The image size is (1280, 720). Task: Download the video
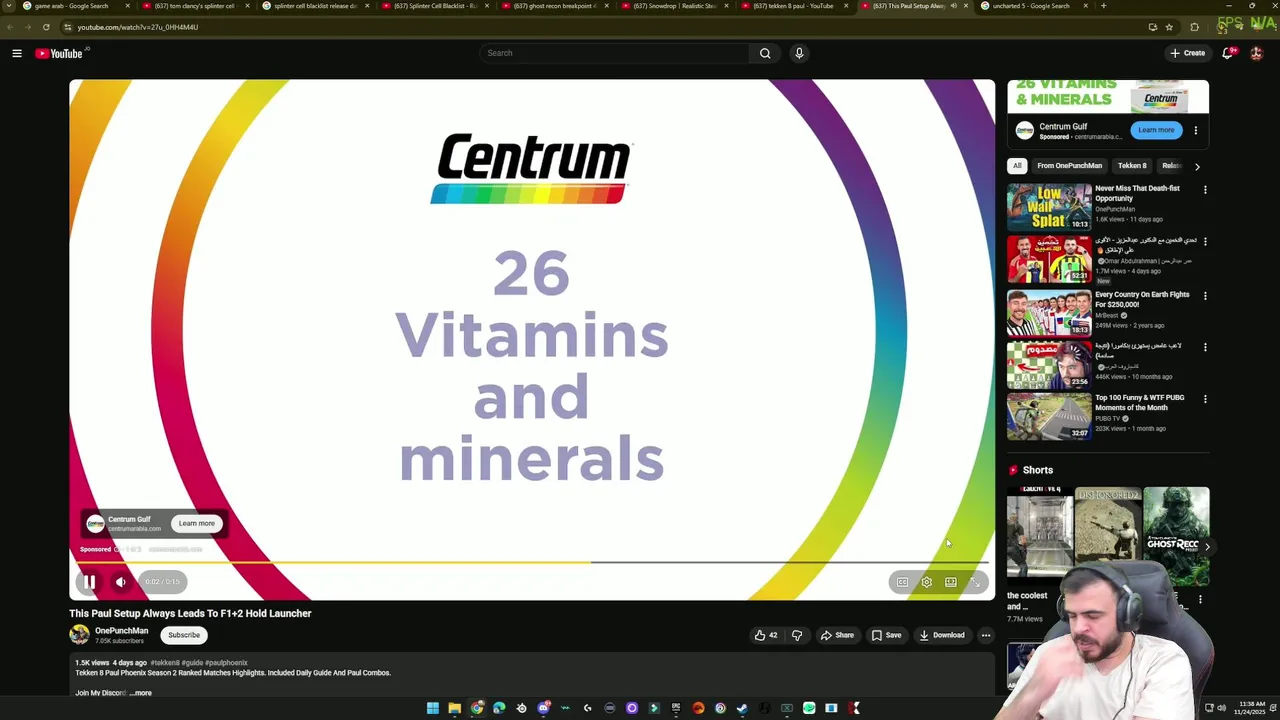942,635
